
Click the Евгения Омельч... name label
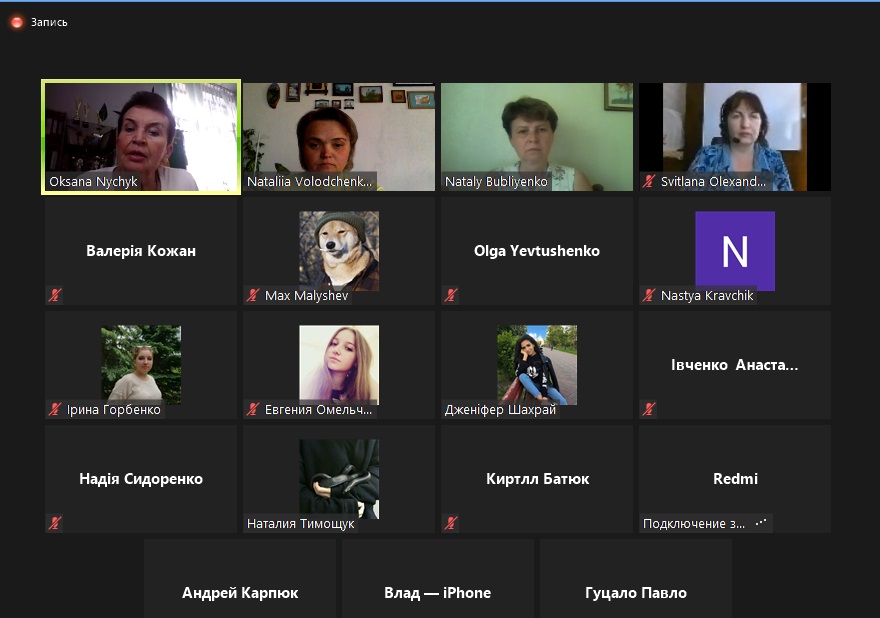pos(318,410)
